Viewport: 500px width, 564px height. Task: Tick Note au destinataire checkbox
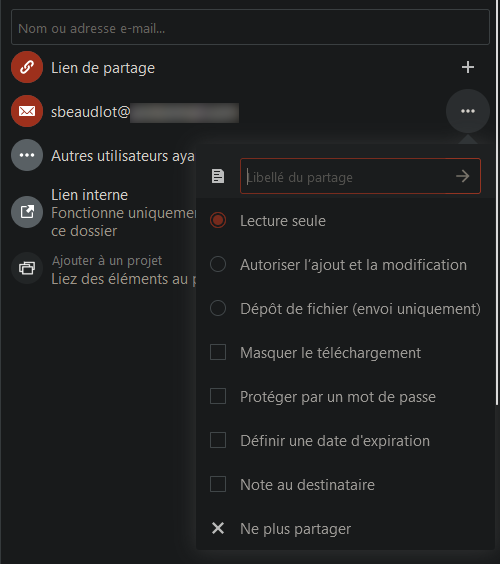point(218,484)
